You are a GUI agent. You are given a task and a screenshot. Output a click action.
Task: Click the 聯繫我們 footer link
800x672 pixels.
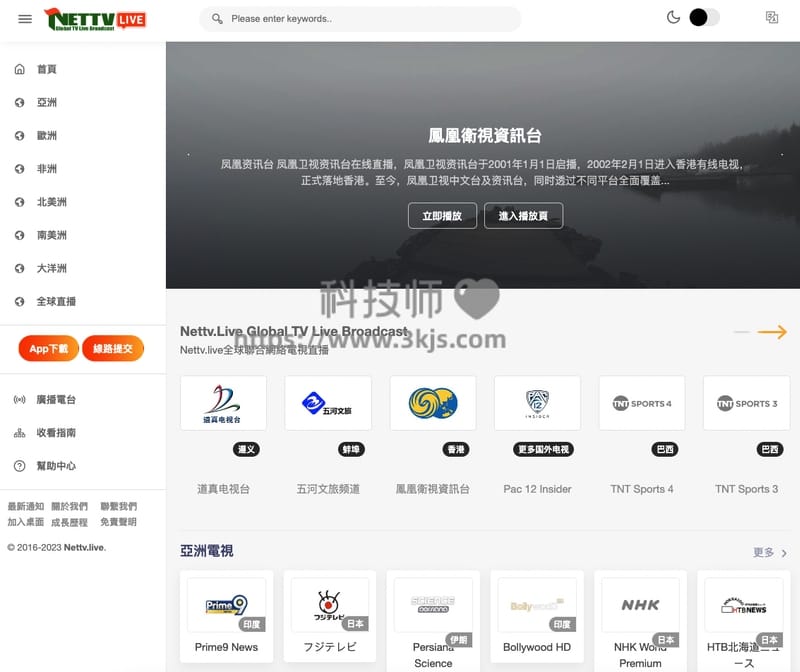(118, 506)
